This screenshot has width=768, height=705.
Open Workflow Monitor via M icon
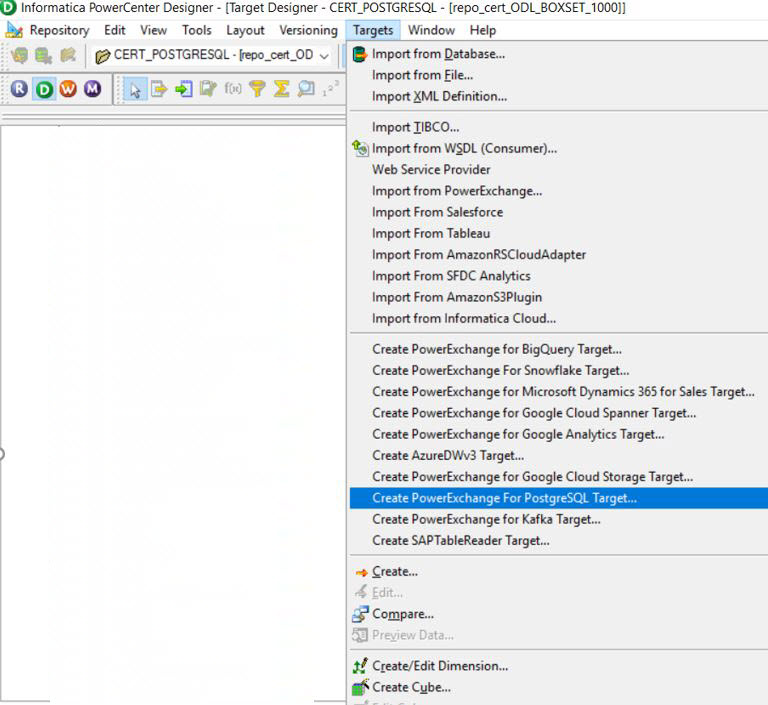[x=92, y=89]
